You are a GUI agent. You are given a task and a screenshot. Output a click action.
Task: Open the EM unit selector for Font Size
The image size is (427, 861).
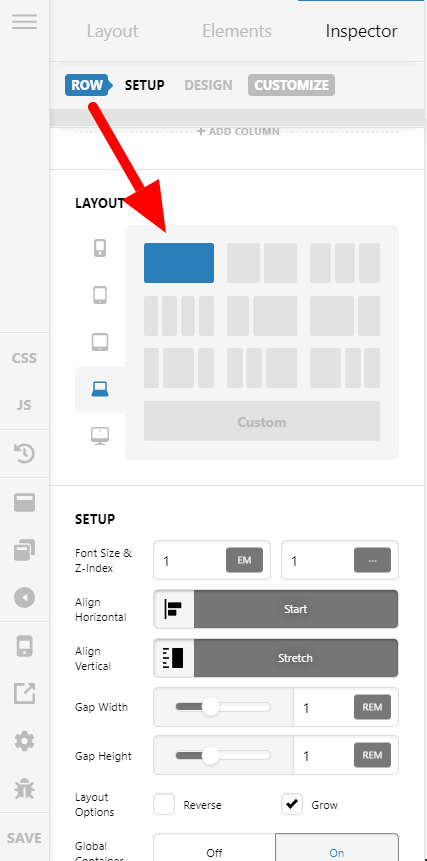pos(244,560)
